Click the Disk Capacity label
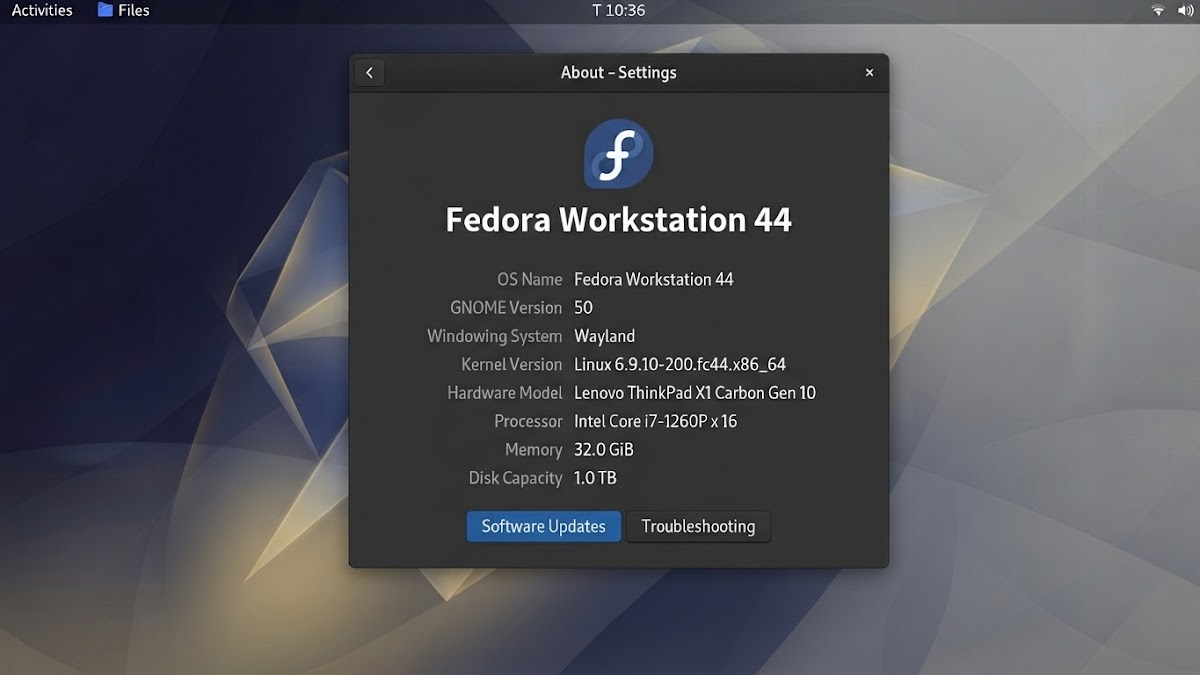 (516, 478)
